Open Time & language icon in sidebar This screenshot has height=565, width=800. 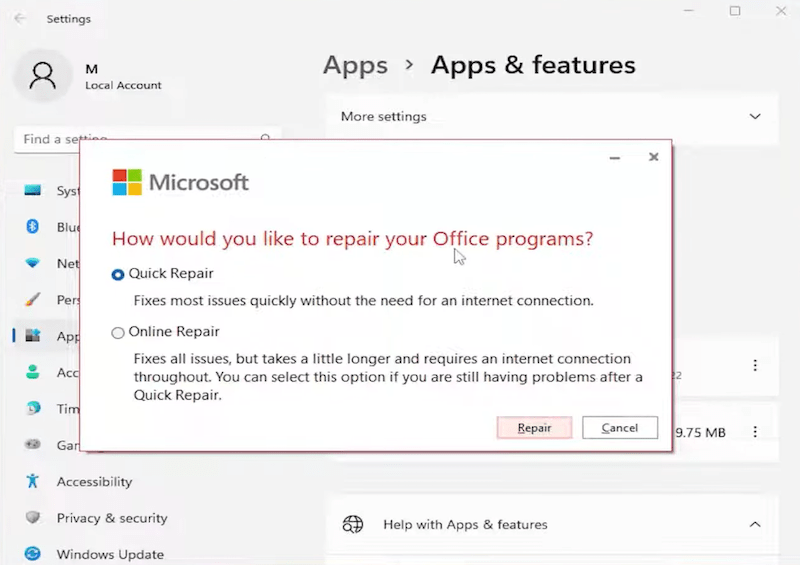pos(33,408)
